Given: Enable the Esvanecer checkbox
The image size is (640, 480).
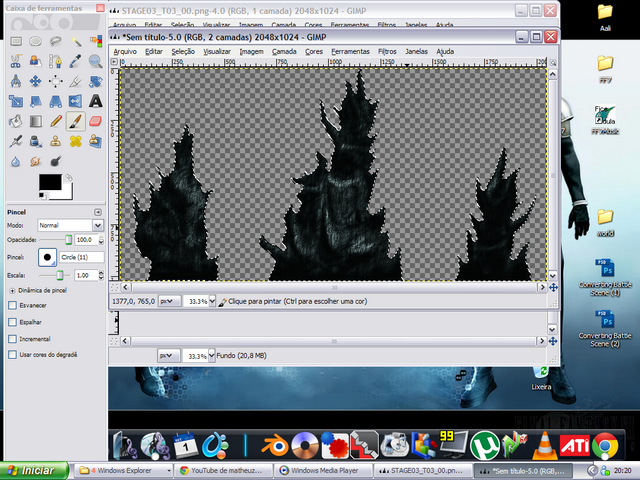Looking at the screenshot, I should pos(13,305).
